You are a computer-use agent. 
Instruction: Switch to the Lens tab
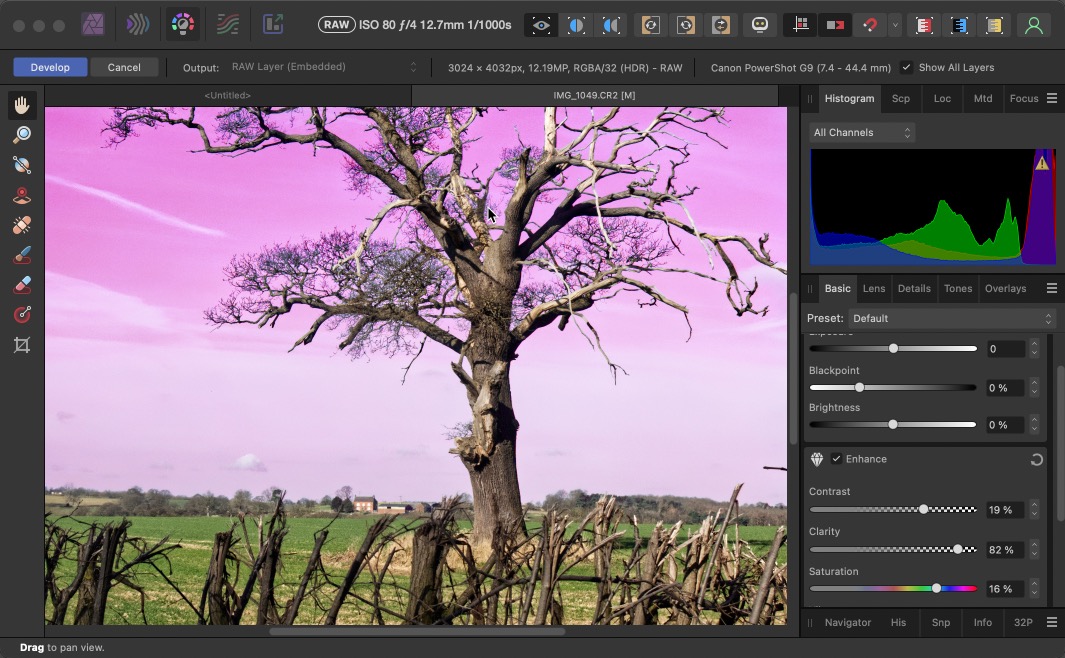click(x=874, y=288)
